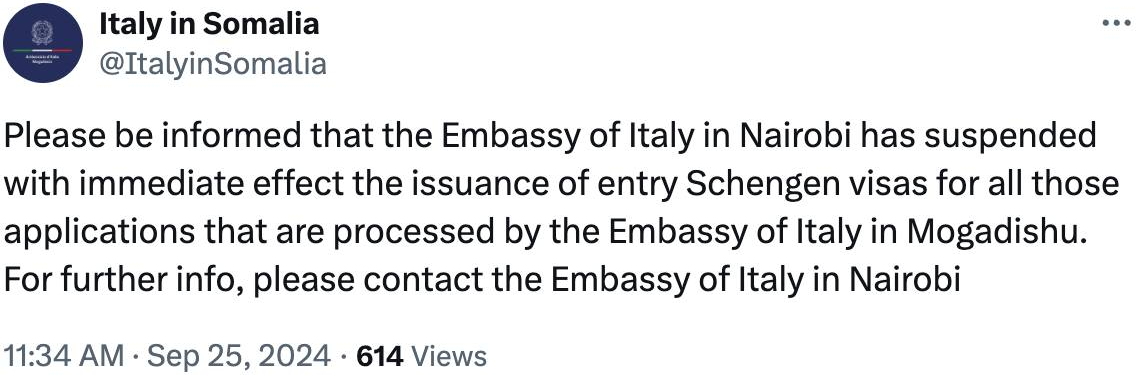Select the Views label
1137x385 pixels.
[x=448, y=356]
